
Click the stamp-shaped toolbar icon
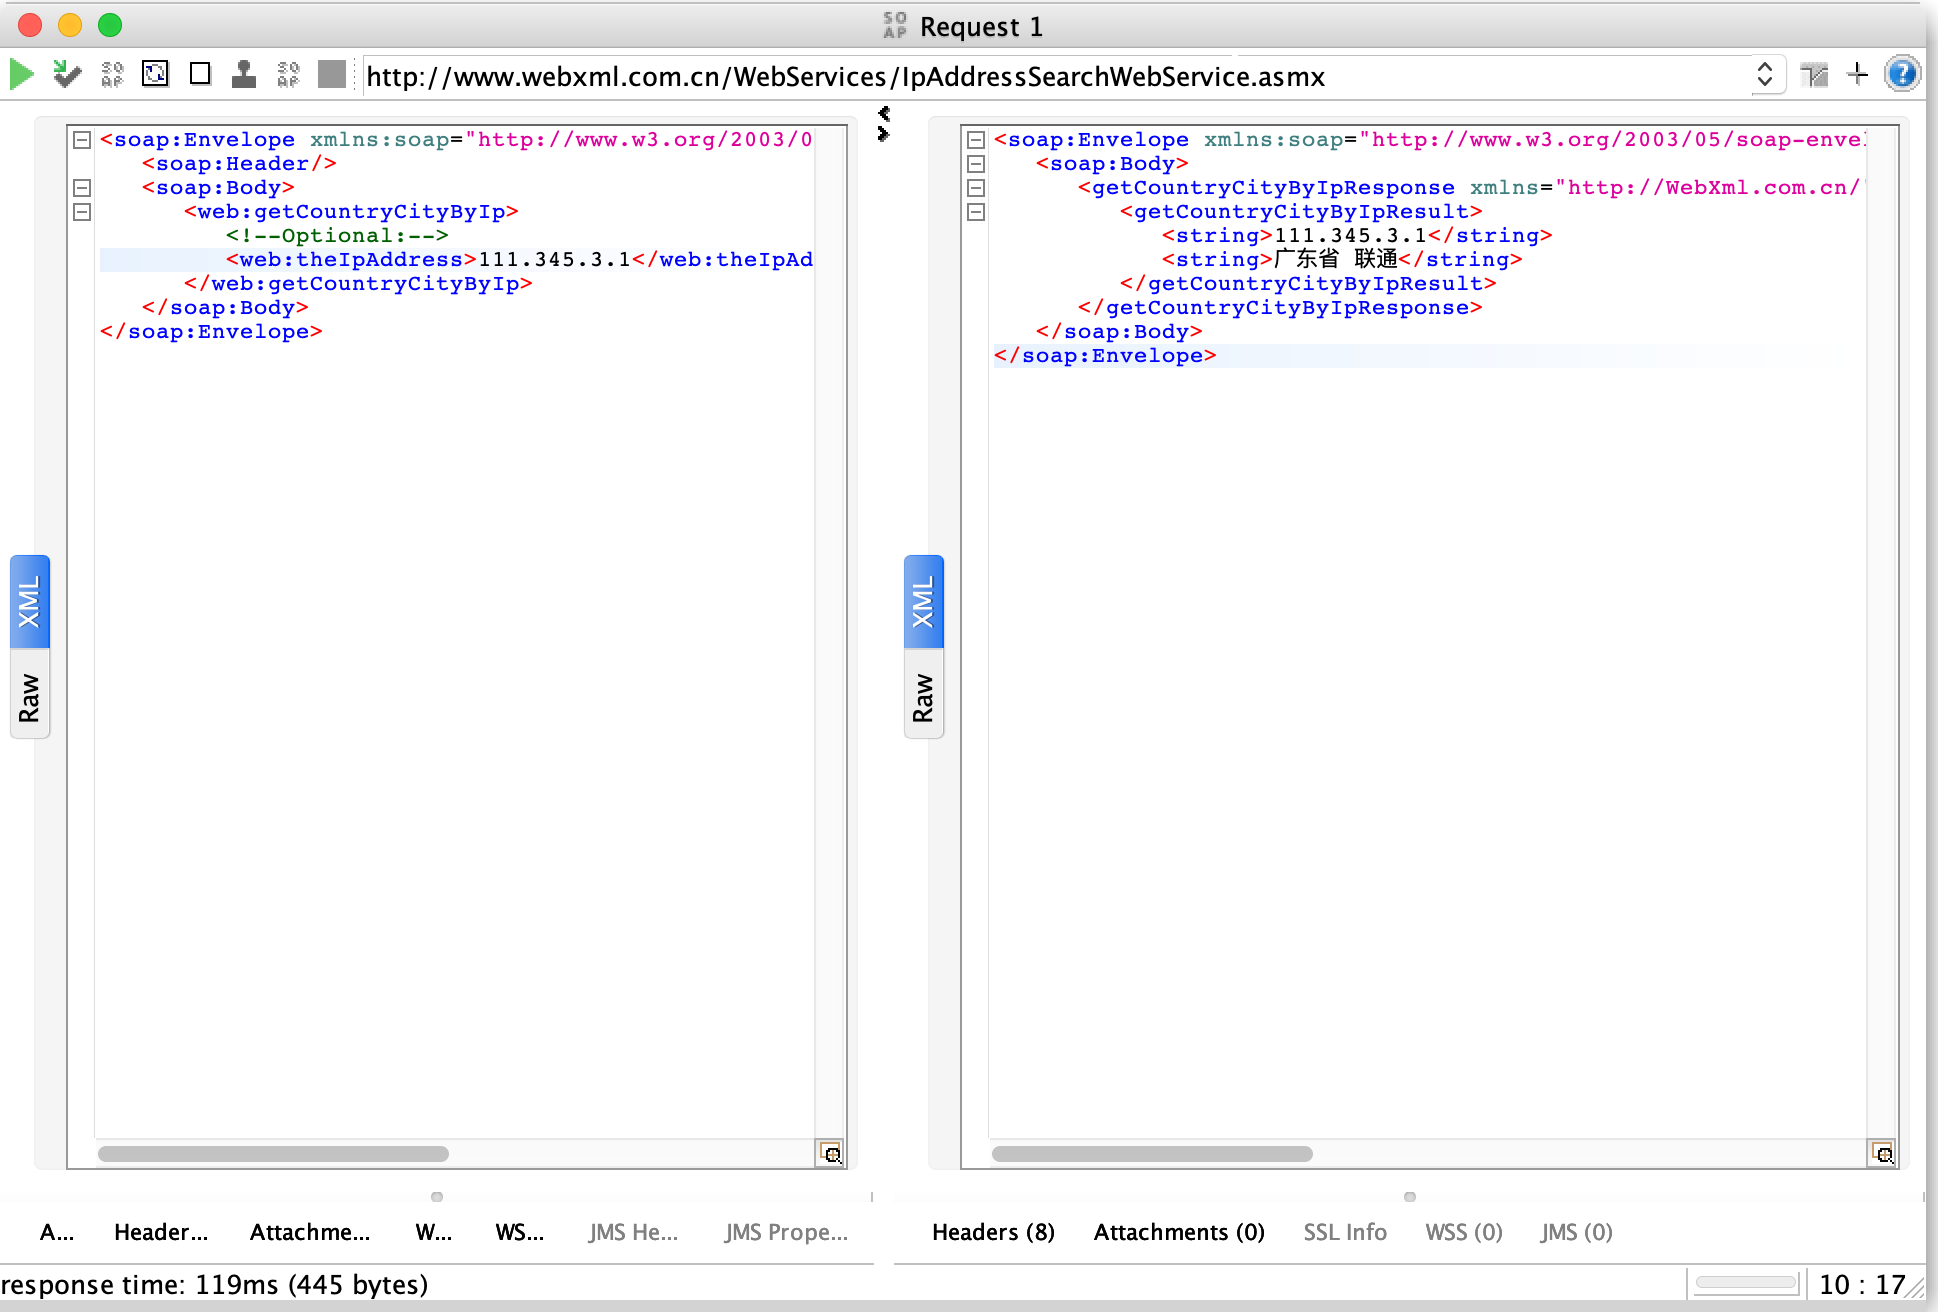click(243, 74)
